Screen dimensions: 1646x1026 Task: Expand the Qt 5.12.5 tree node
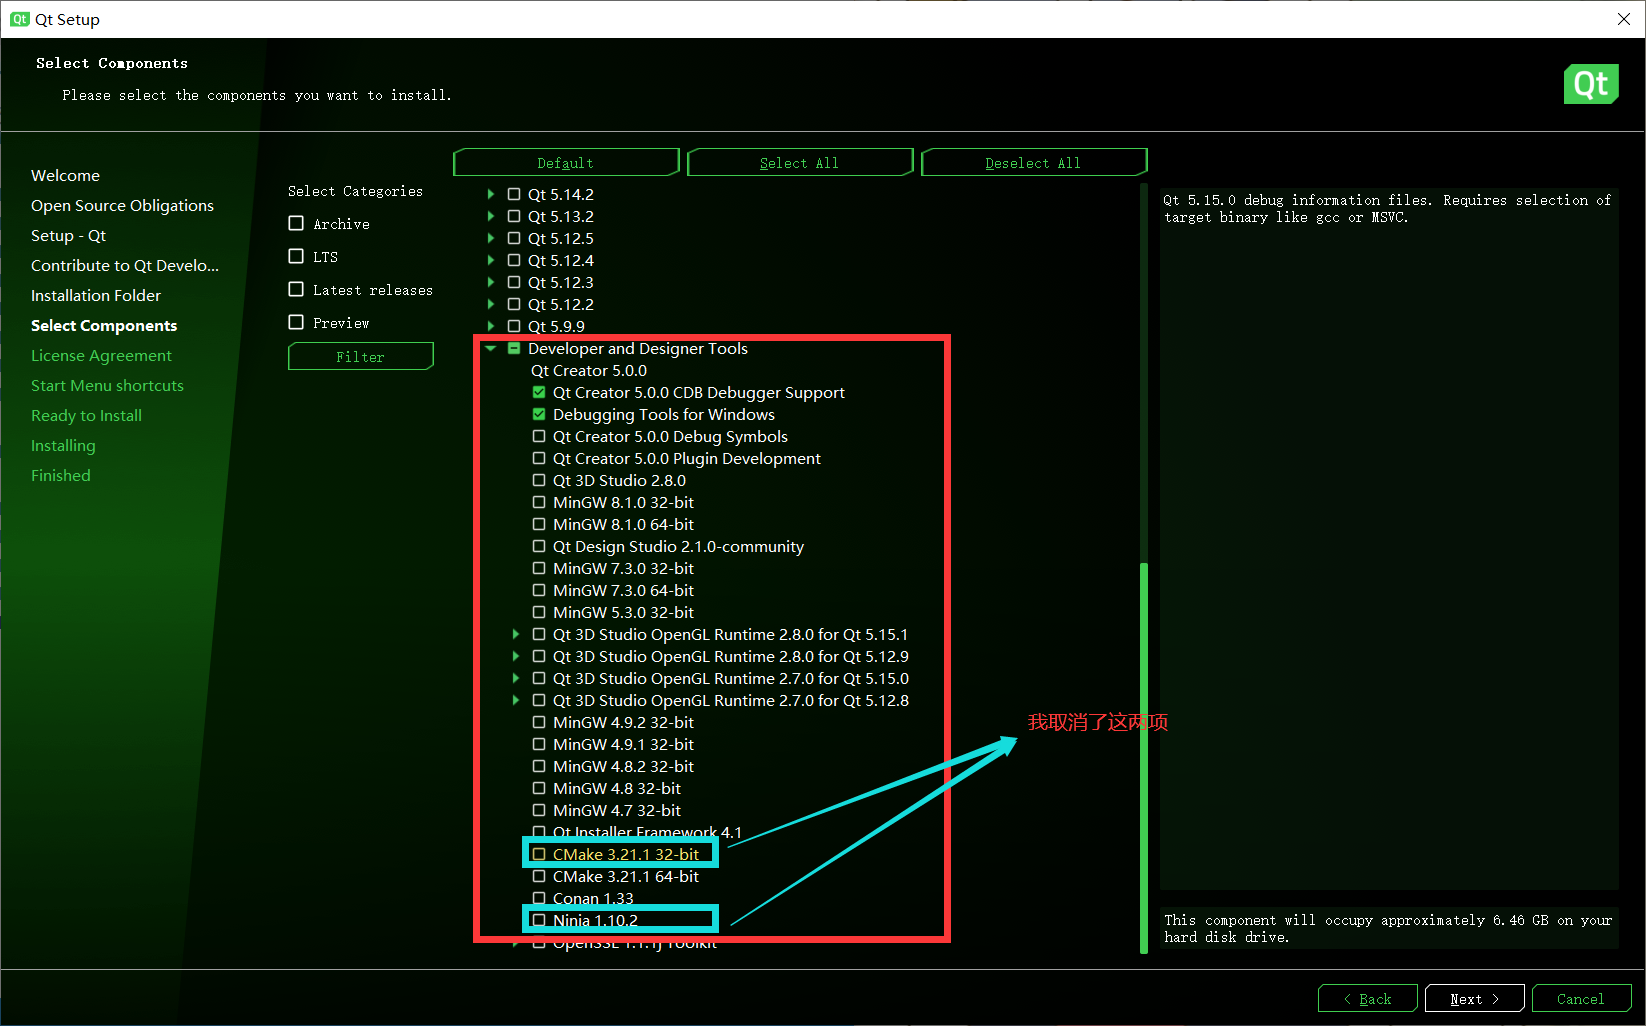coord(490,238)
